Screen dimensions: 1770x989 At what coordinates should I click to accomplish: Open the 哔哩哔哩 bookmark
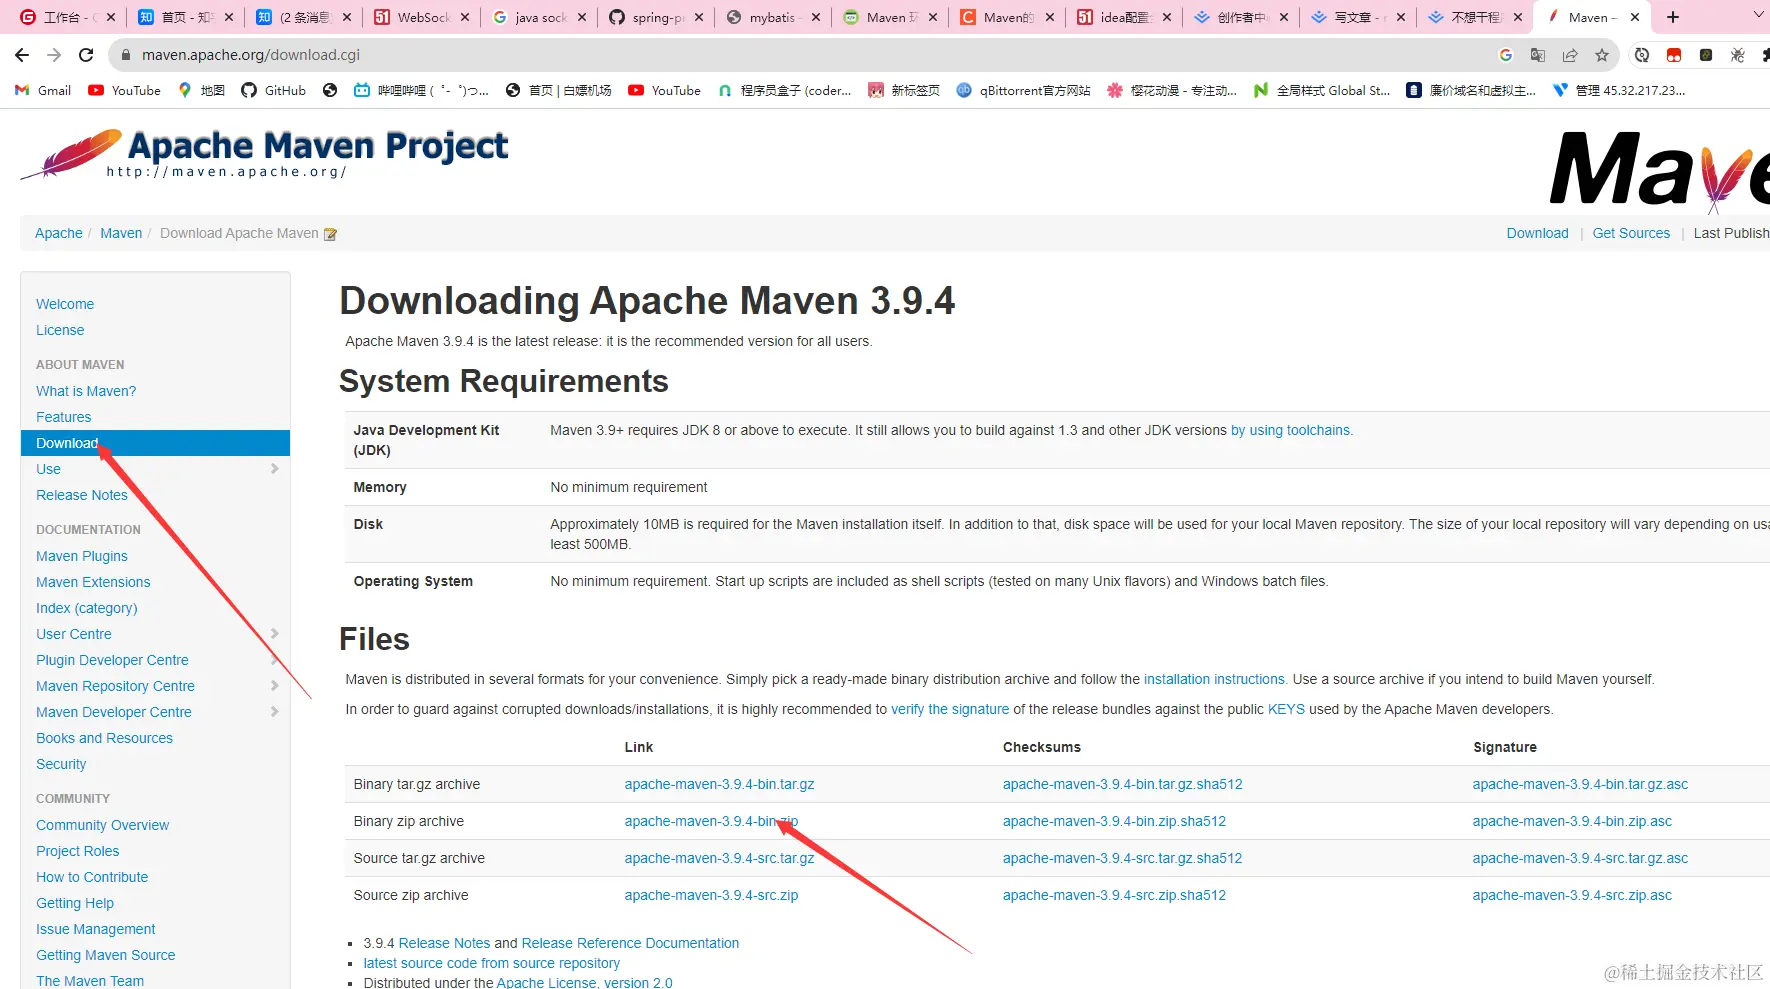point(421,90)
